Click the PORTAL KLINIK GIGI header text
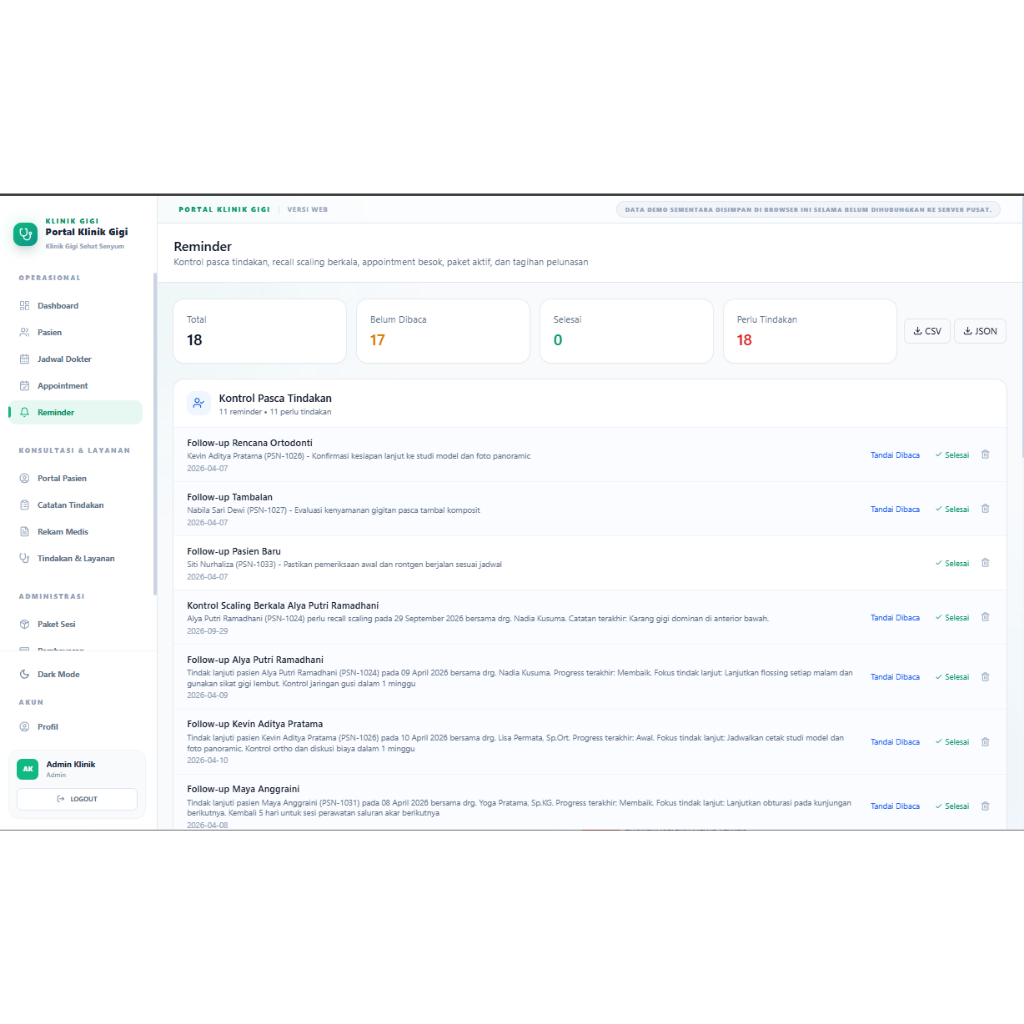This screenshot has height=1024, width=1024. click(x=224, y=210)
